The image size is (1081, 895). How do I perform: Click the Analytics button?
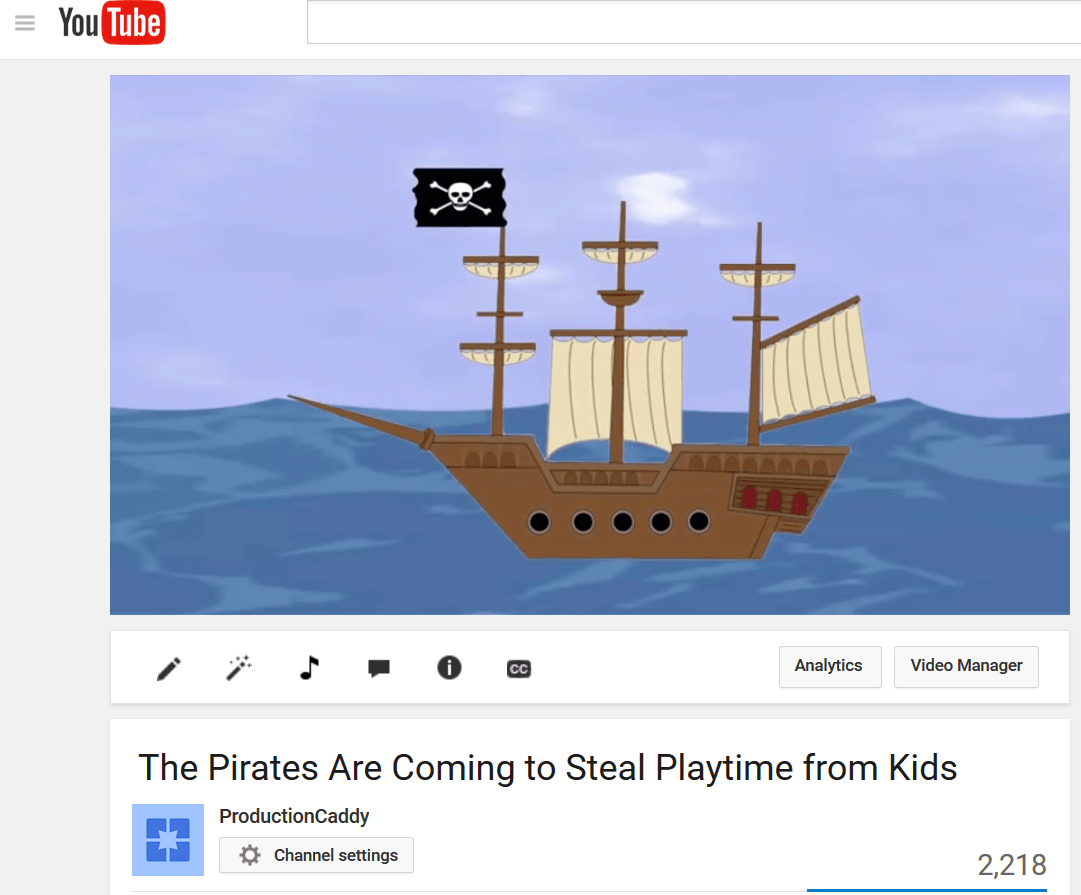tap(829, 667)
